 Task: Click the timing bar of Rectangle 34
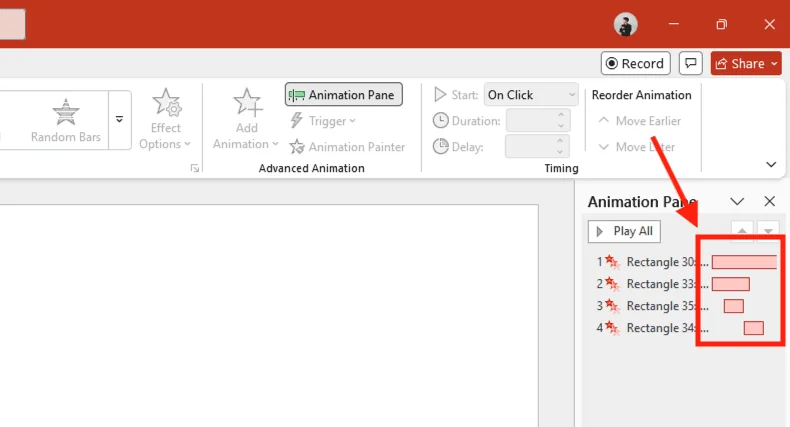[754, 328]
